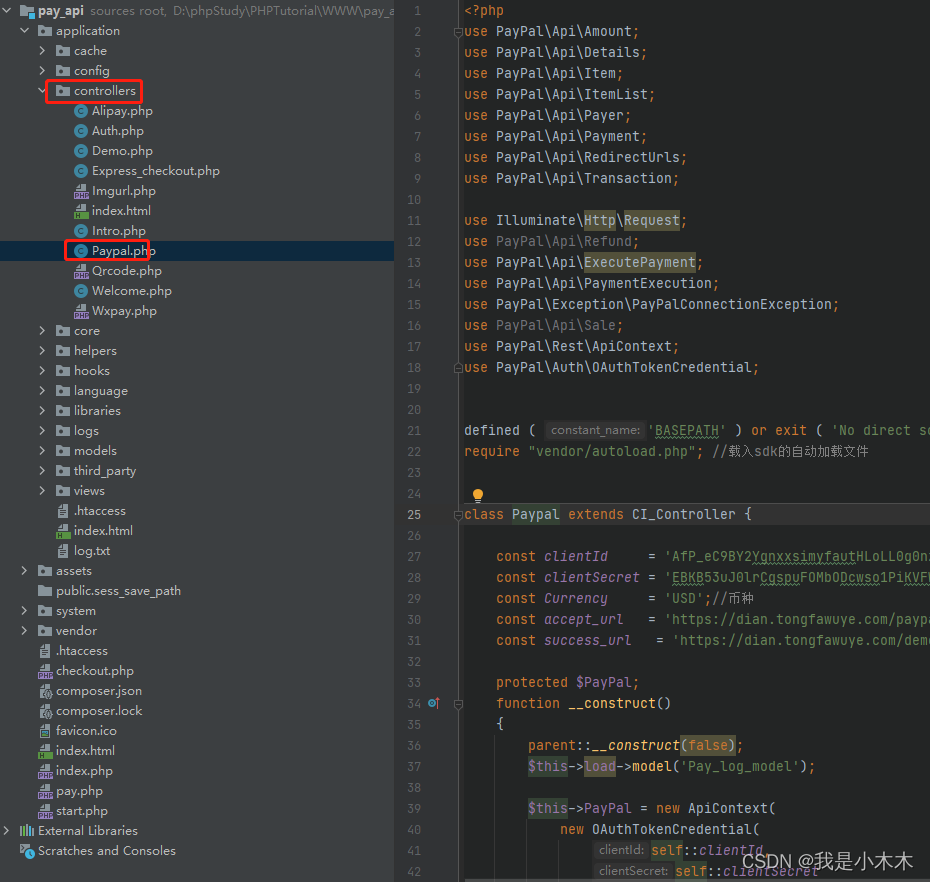This screenshot has width=930, height=882.
Task: Click the Imgurl.php PHP file icon
Action: point(81,191)
